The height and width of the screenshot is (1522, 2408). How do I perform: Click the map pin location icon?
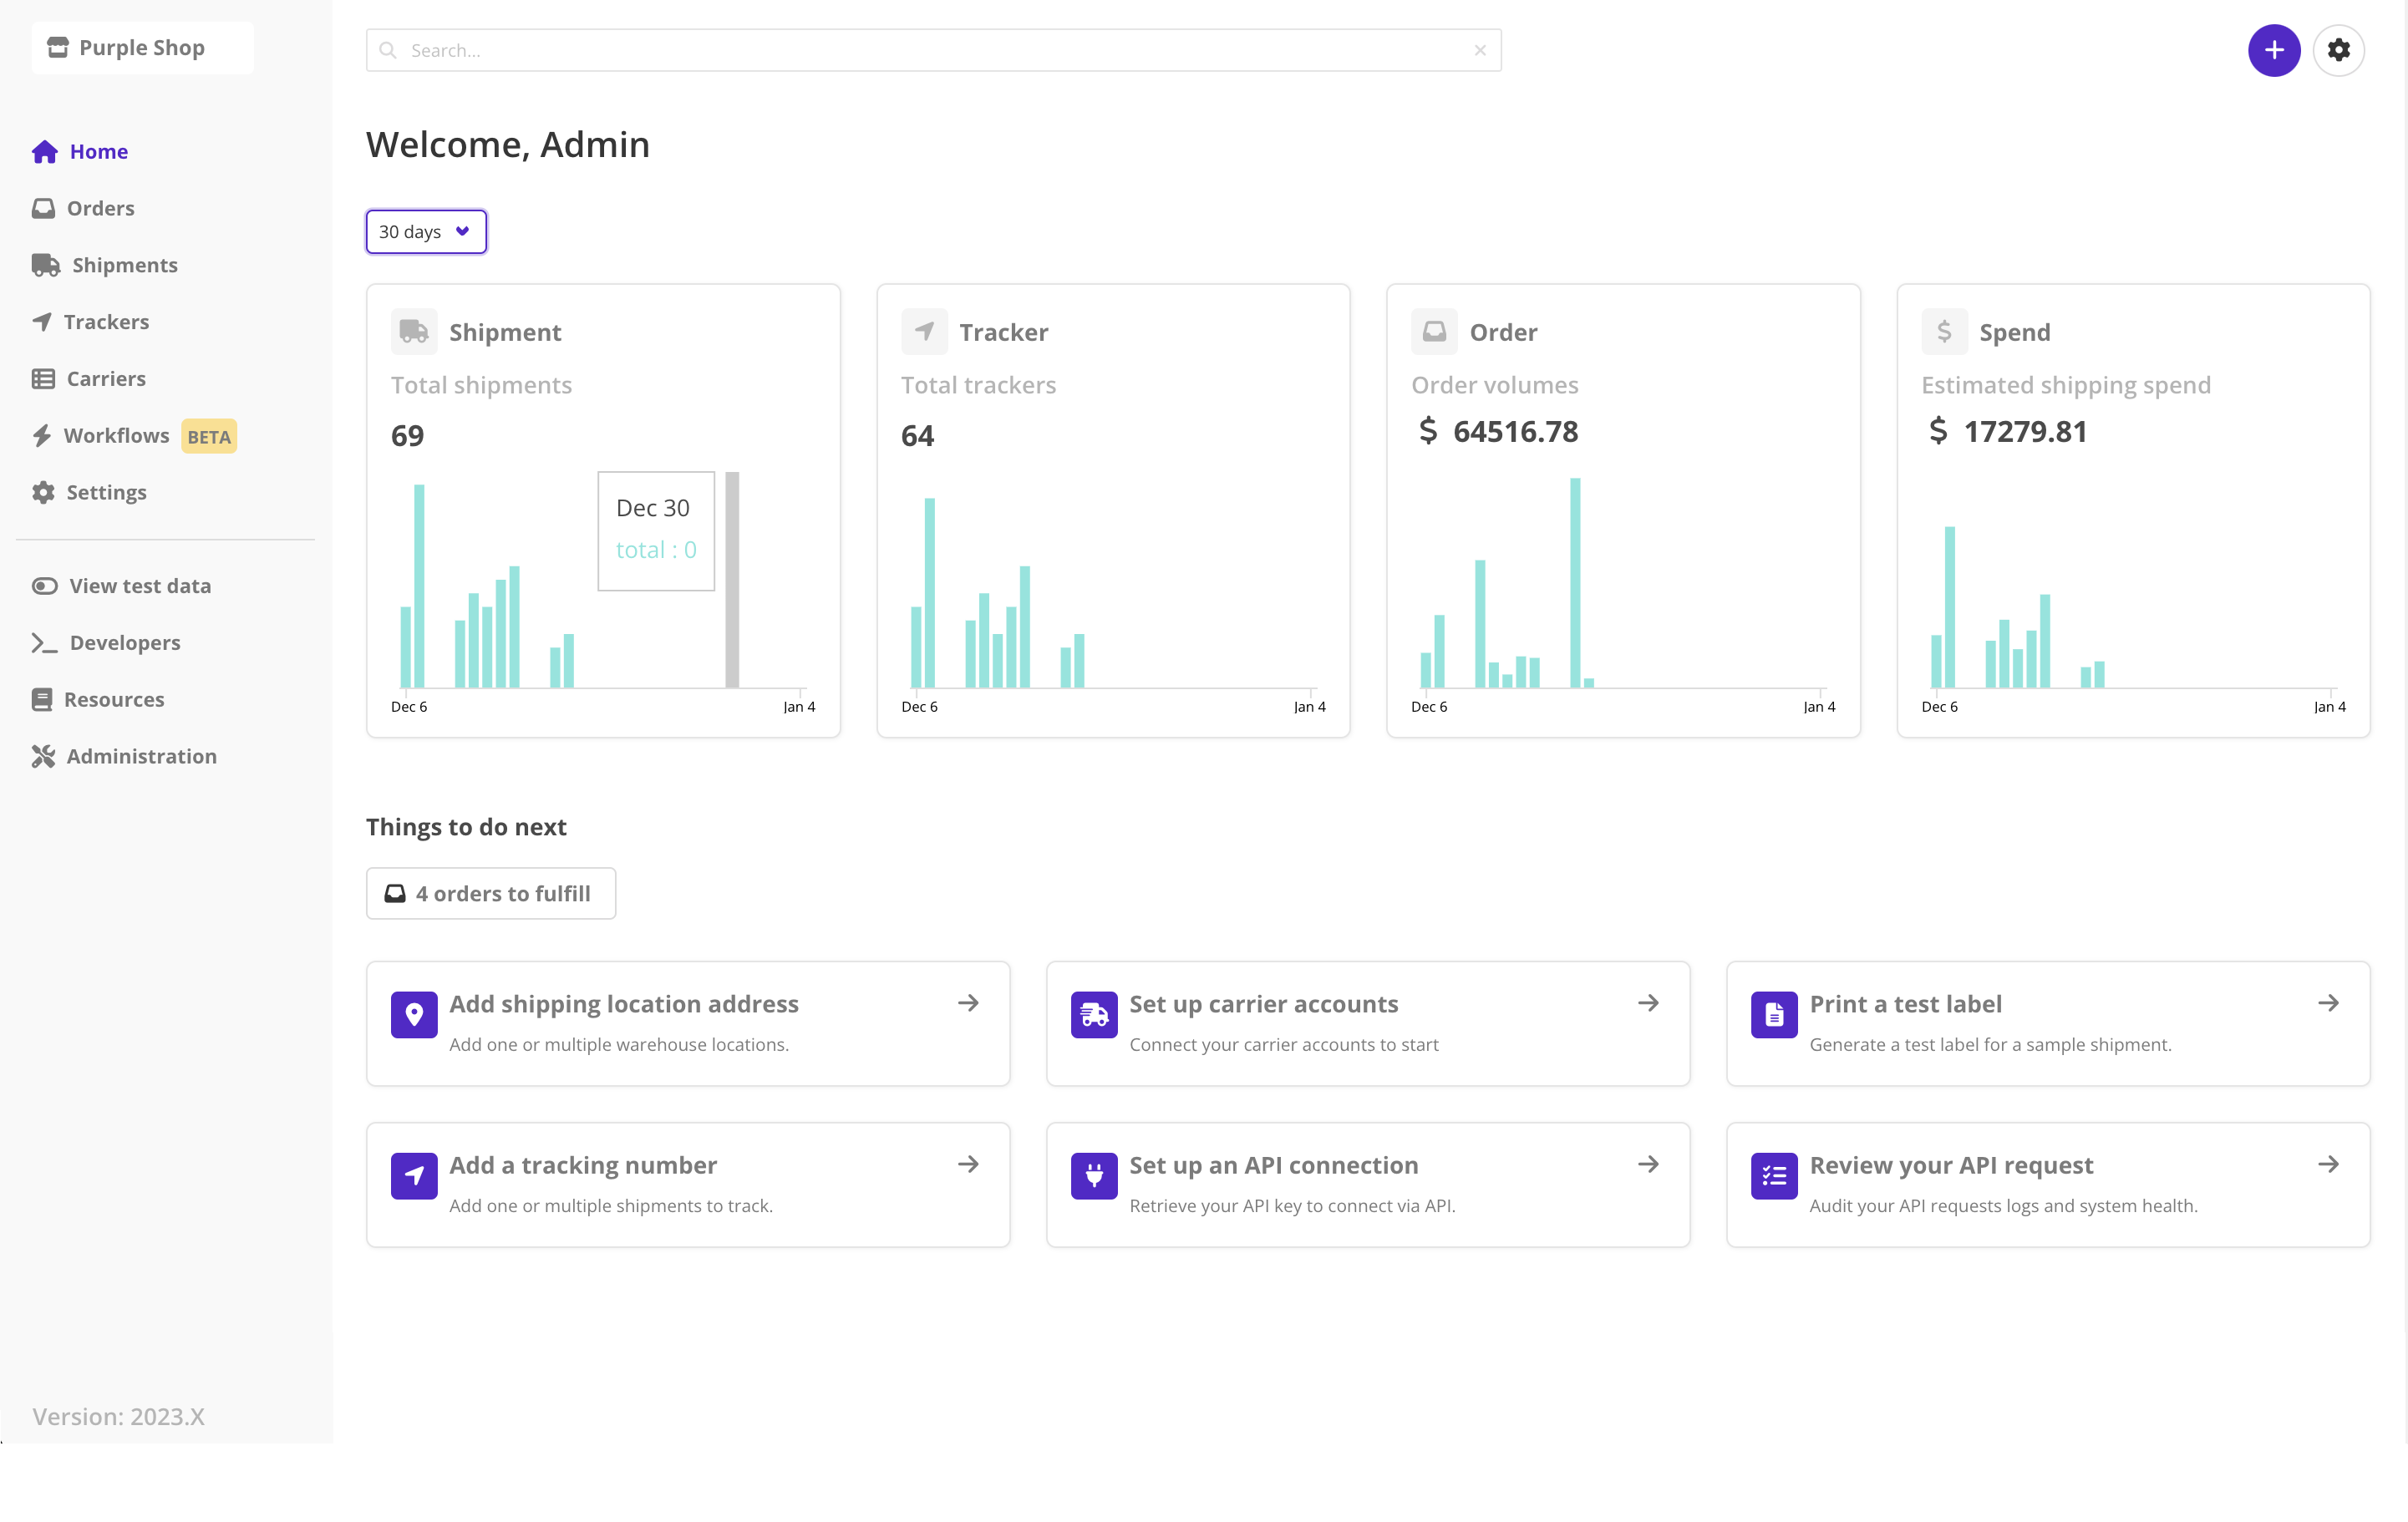414,1015
